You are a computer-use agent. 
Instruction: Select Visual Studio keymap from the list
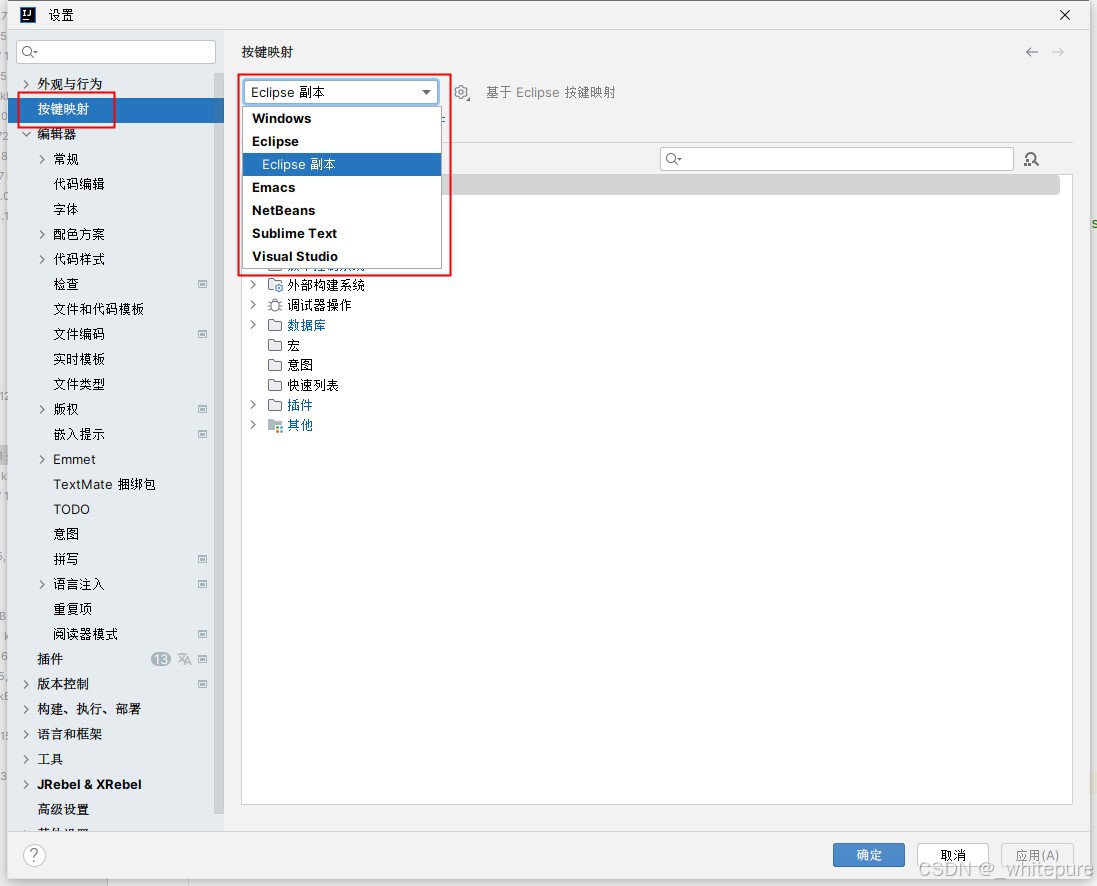click(342, 257)
